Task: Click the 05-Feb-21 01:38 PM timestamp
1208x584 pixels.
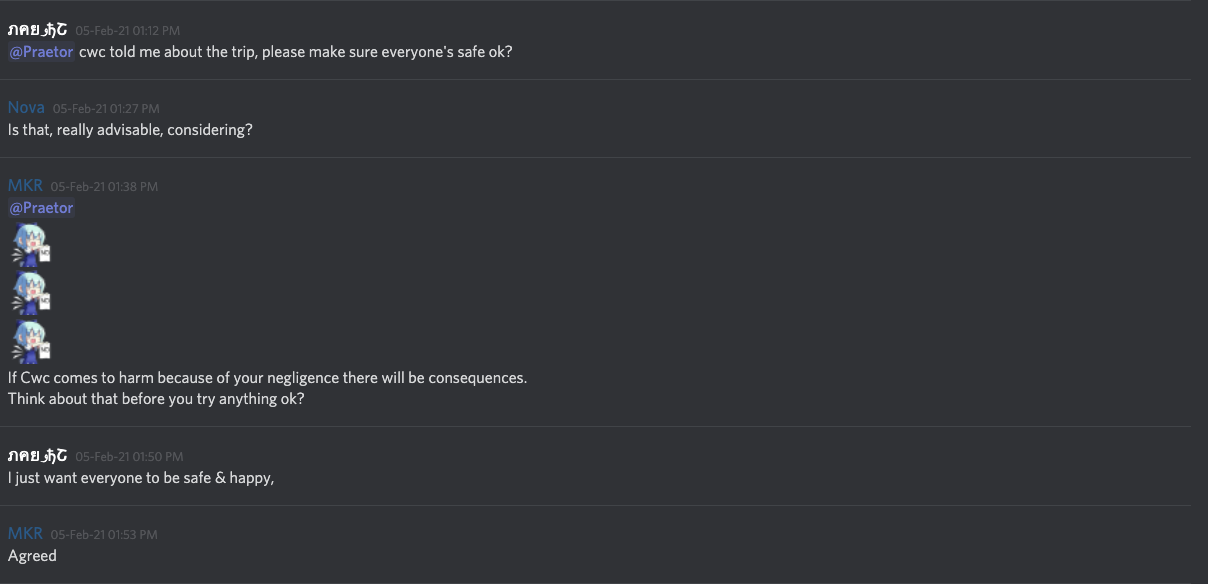Action: pyautogui.click(x=104, y=186)
